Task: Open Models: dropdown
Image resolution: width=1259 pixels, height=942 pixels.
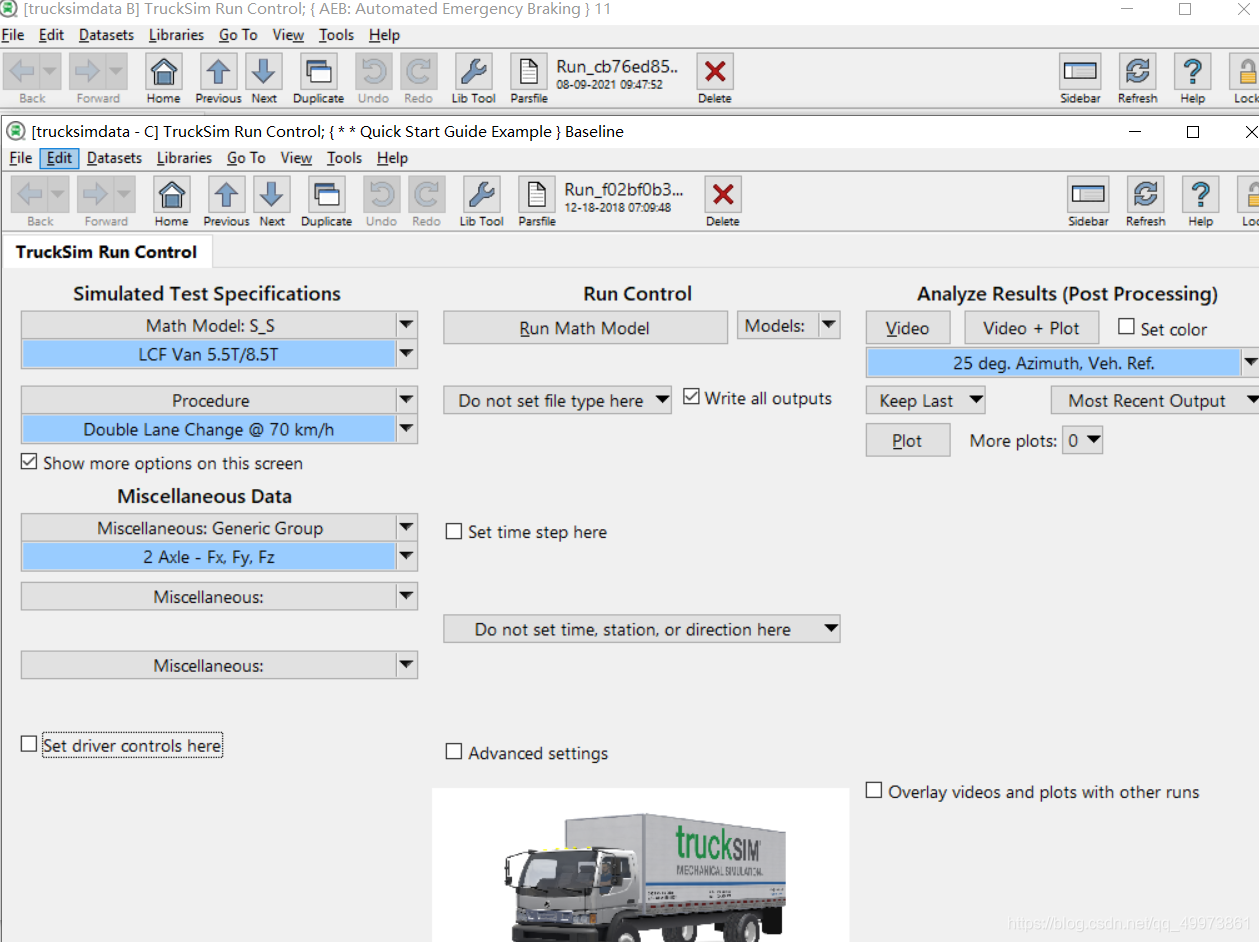Action: click(x=788, y=325)
